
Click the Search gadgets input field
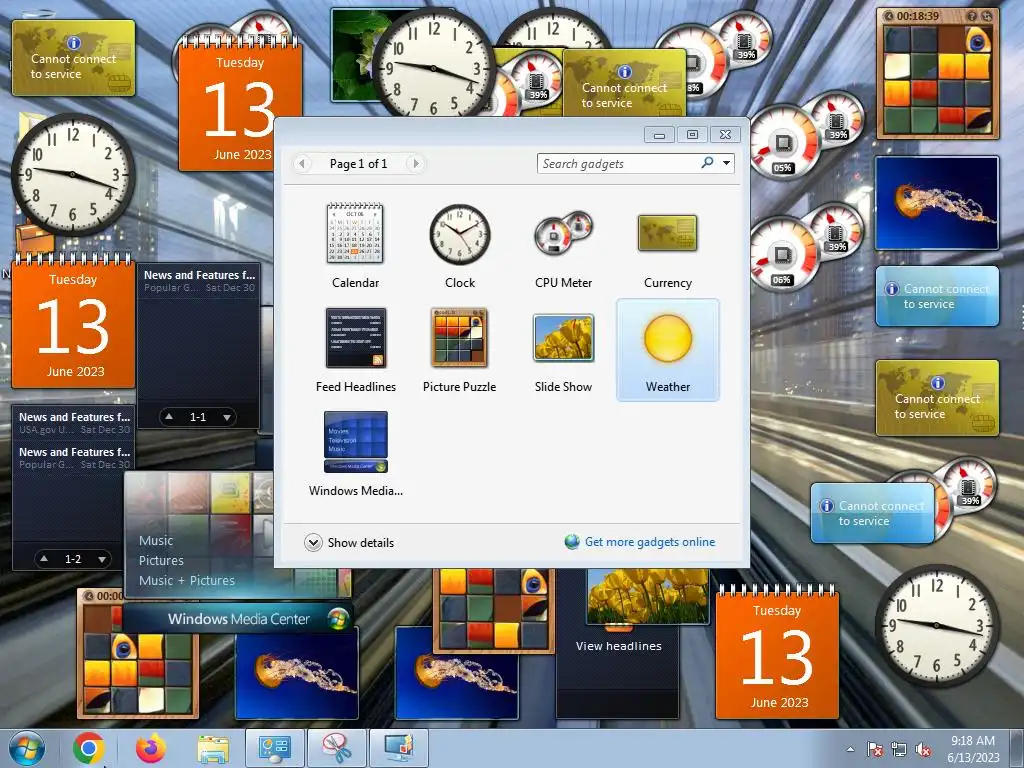[x=618, y=163]
